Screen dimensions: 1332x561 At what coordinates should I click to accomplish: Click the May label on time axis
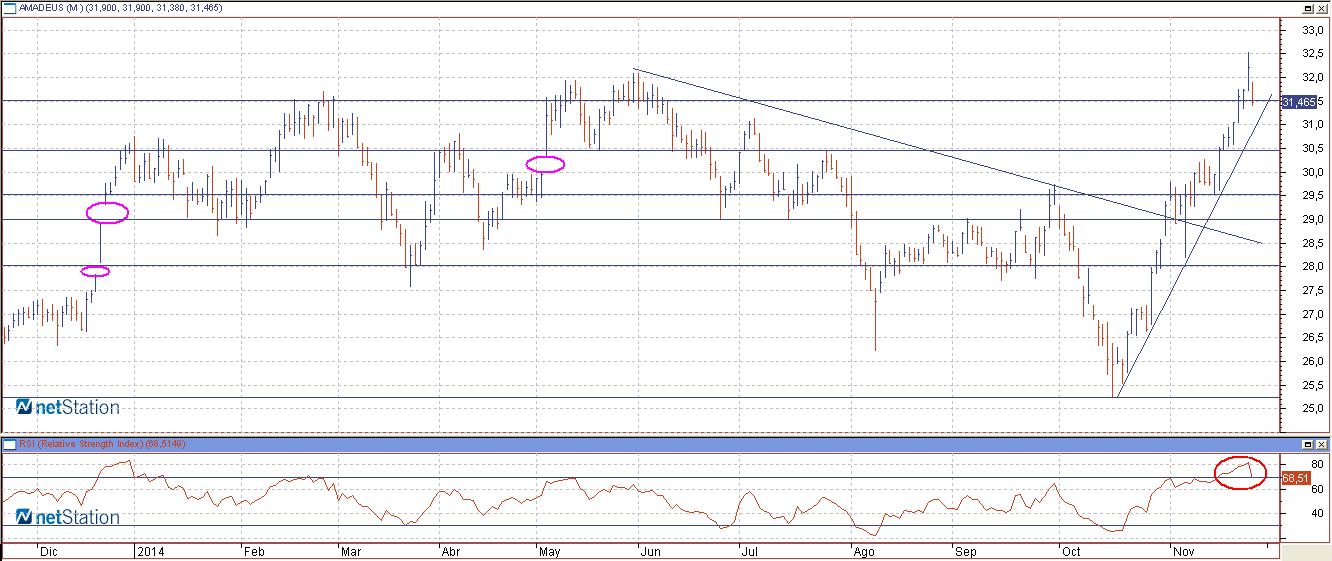(x=551, y=551)
